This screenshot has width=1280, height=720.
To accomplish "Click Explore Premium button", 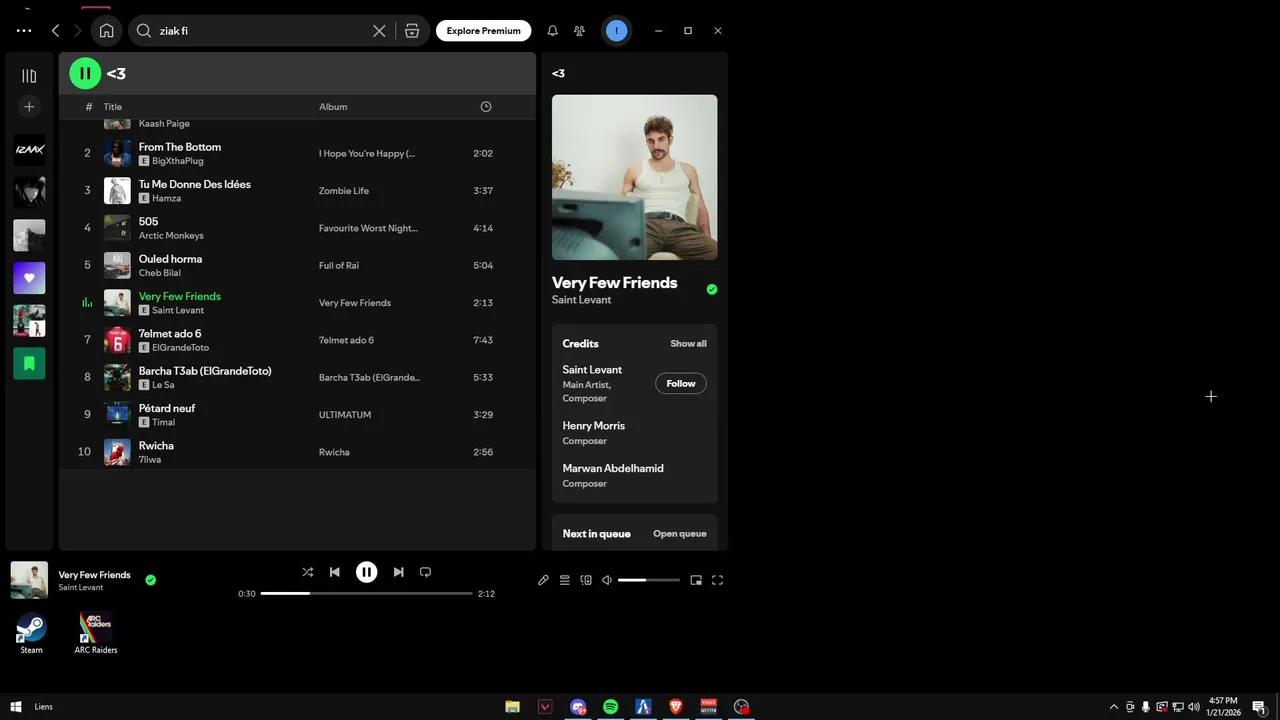I will click(483, 31).
